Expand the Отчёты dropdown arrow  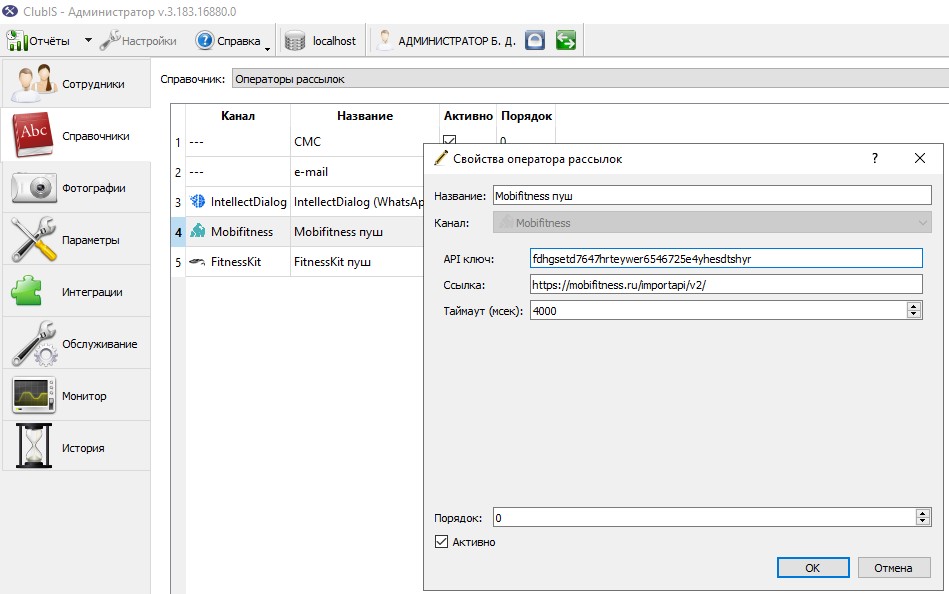coord(88,41)
